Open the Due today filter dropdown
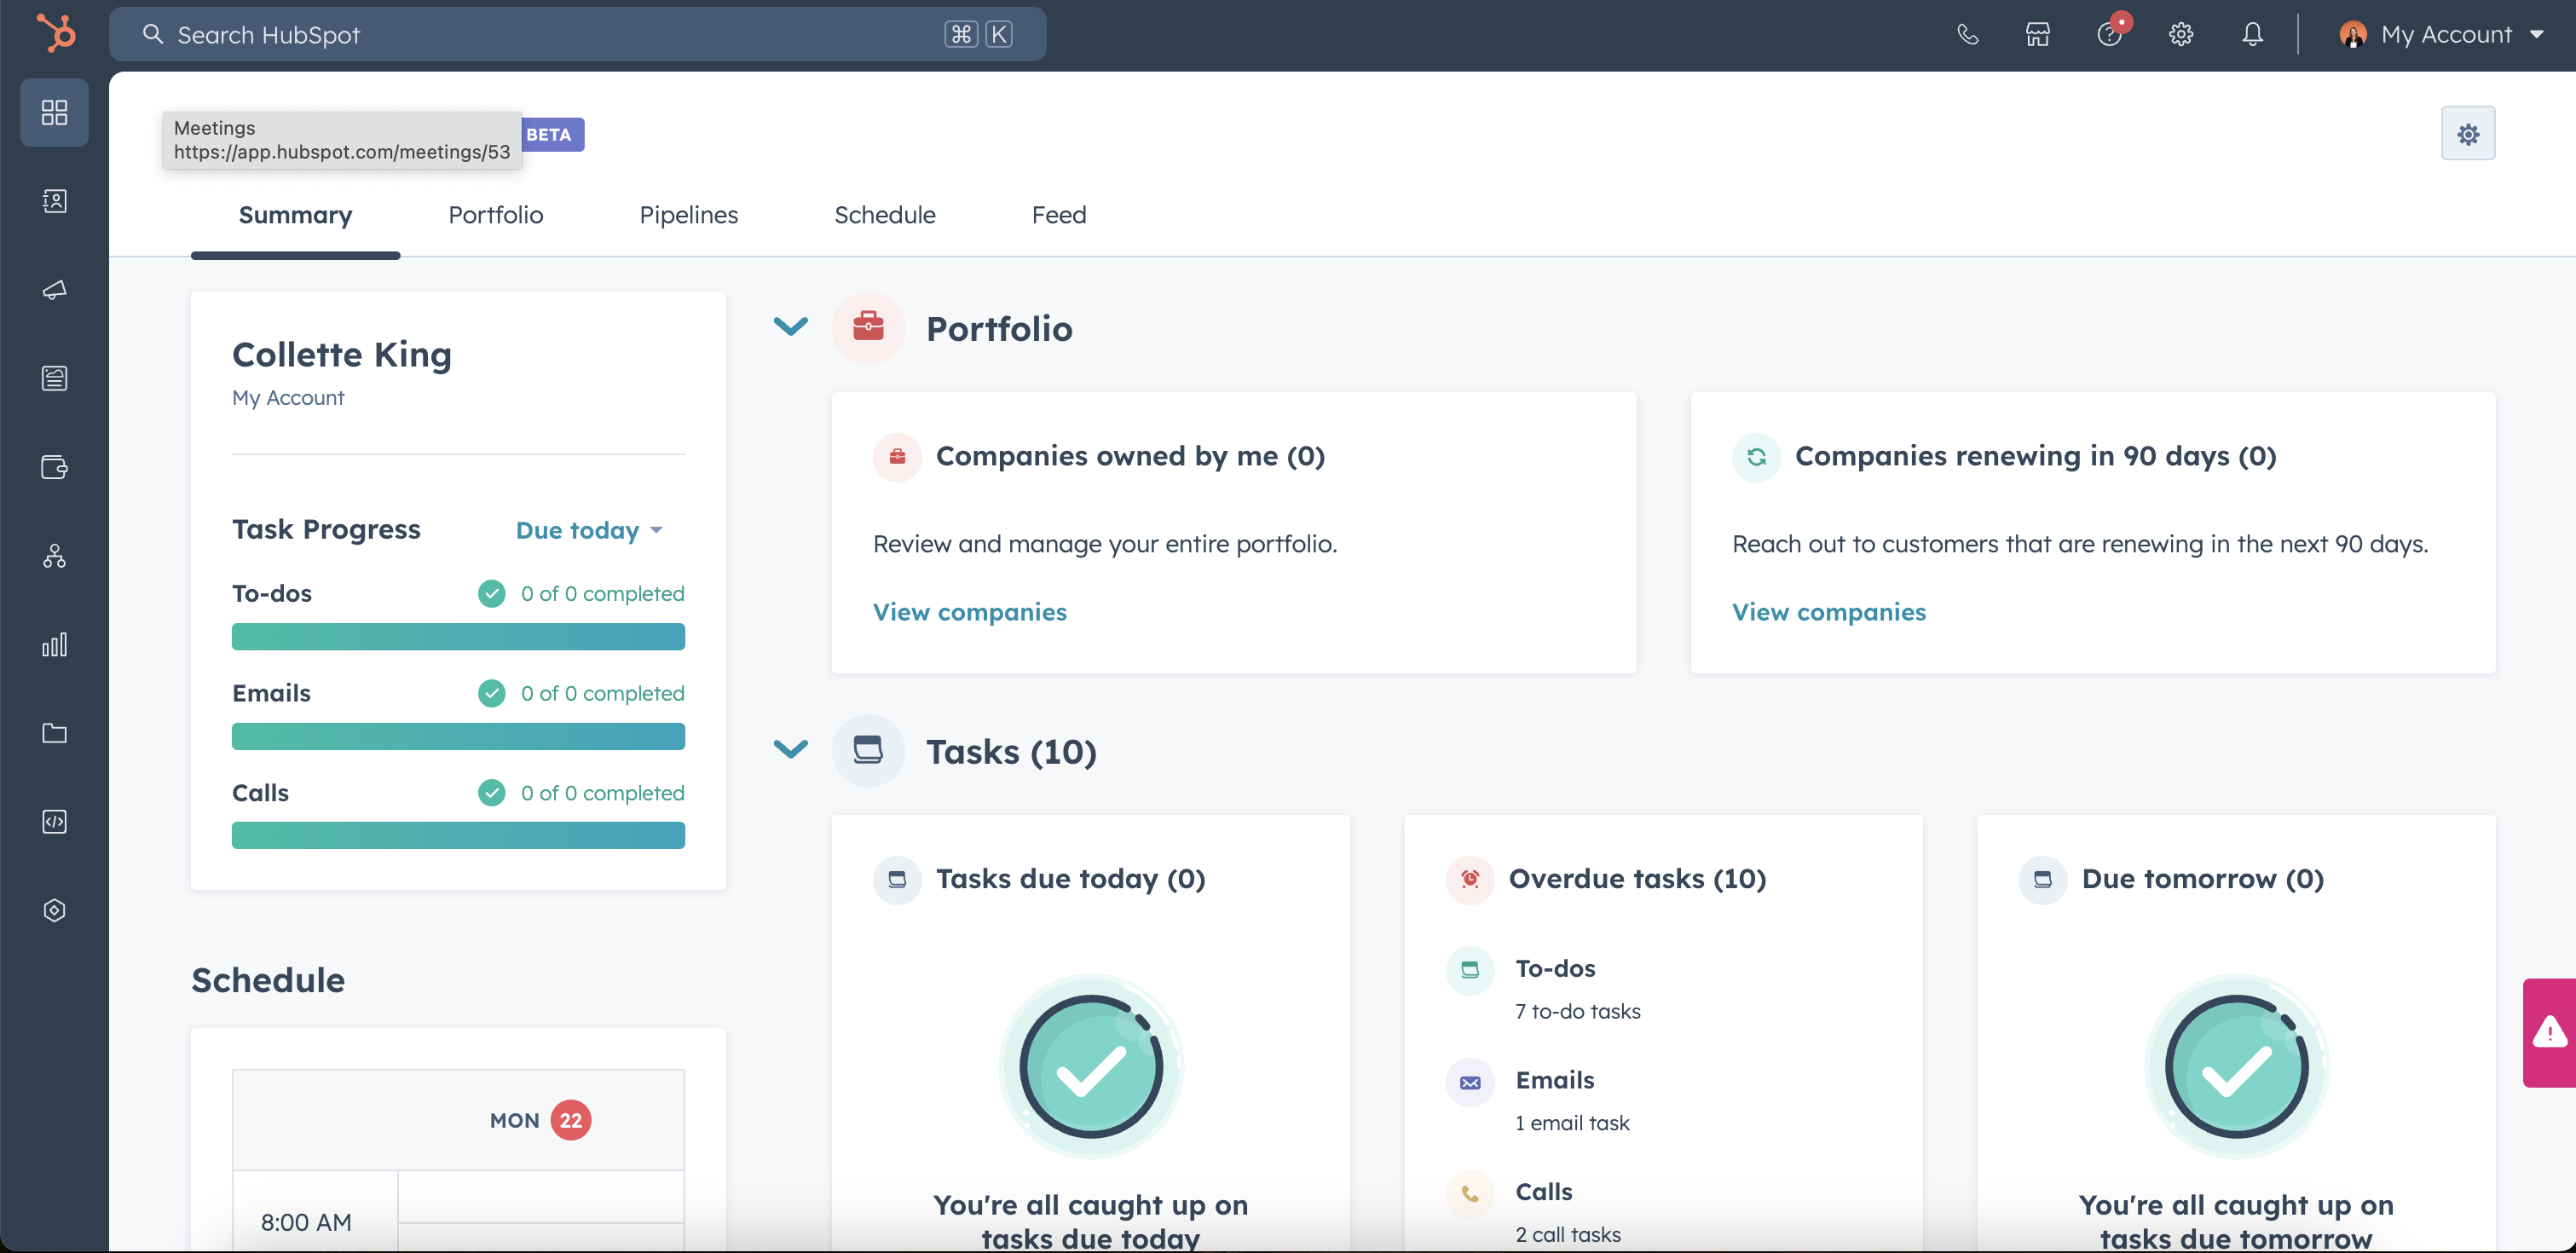The width and height of the screenshot is (2576, 1253). 589,530
